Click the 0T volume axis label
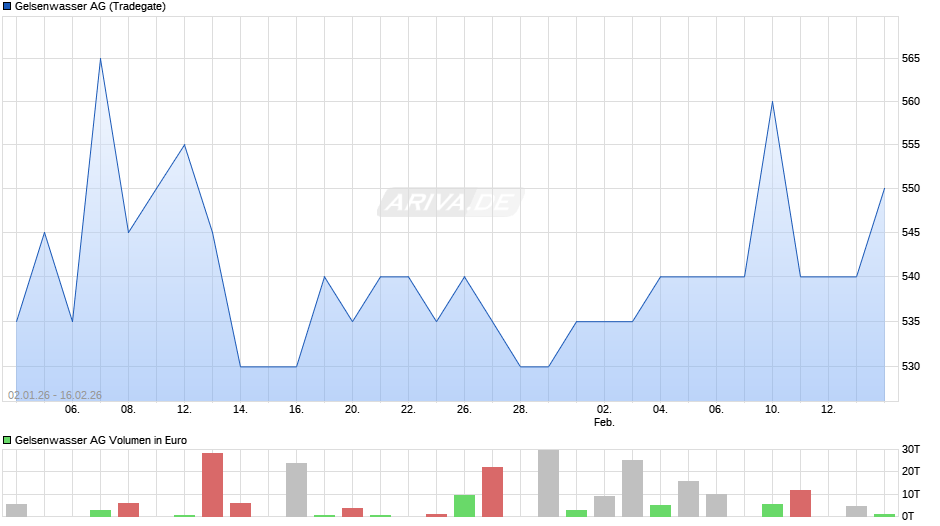The image size is (940, 526). (908, 516)
